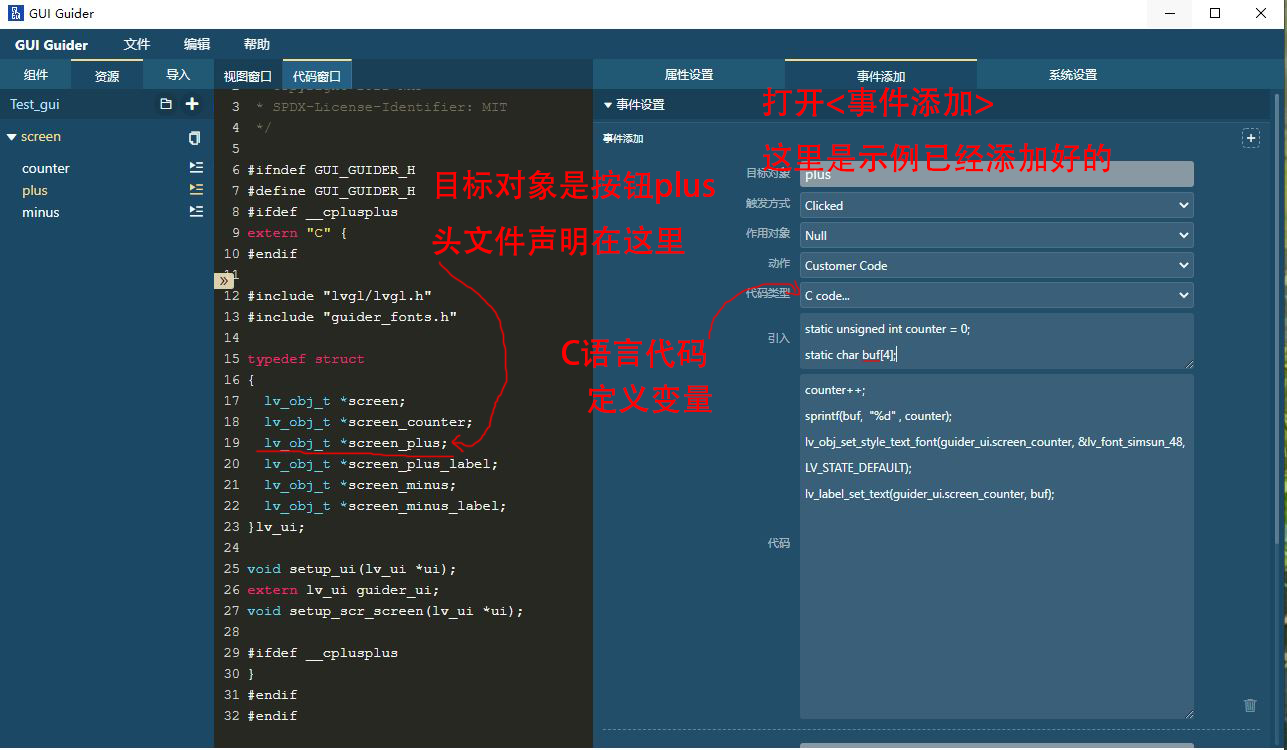Image resolution: width=1287 pixels, height=750 pixels.
Task: Click the GUI Guider menu label
Action: pyautogui.click(x=52, y=45)
